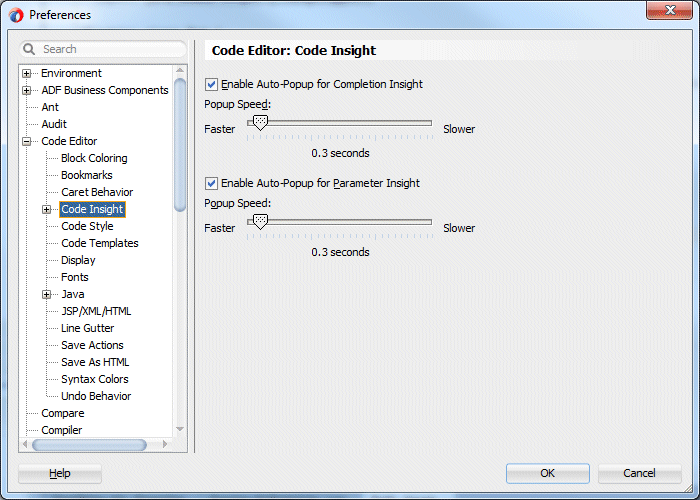Image resolution: width=700 pixels, height=500 pixels.
Task: Select Compare in the preferences tree
Action: pos(62,413)
